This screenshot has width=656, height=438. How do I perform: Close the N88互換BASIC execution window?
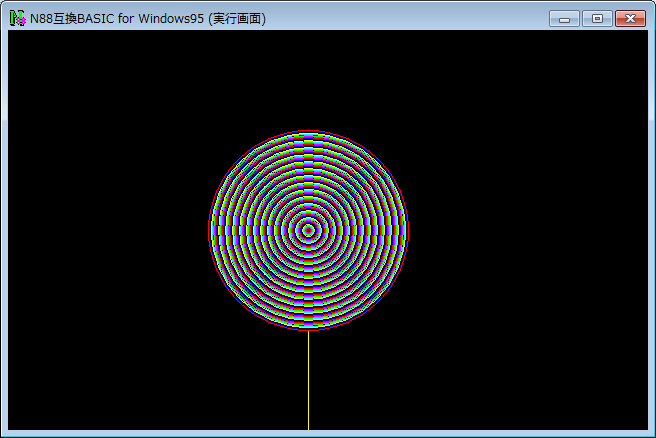[x=630, y=19]
